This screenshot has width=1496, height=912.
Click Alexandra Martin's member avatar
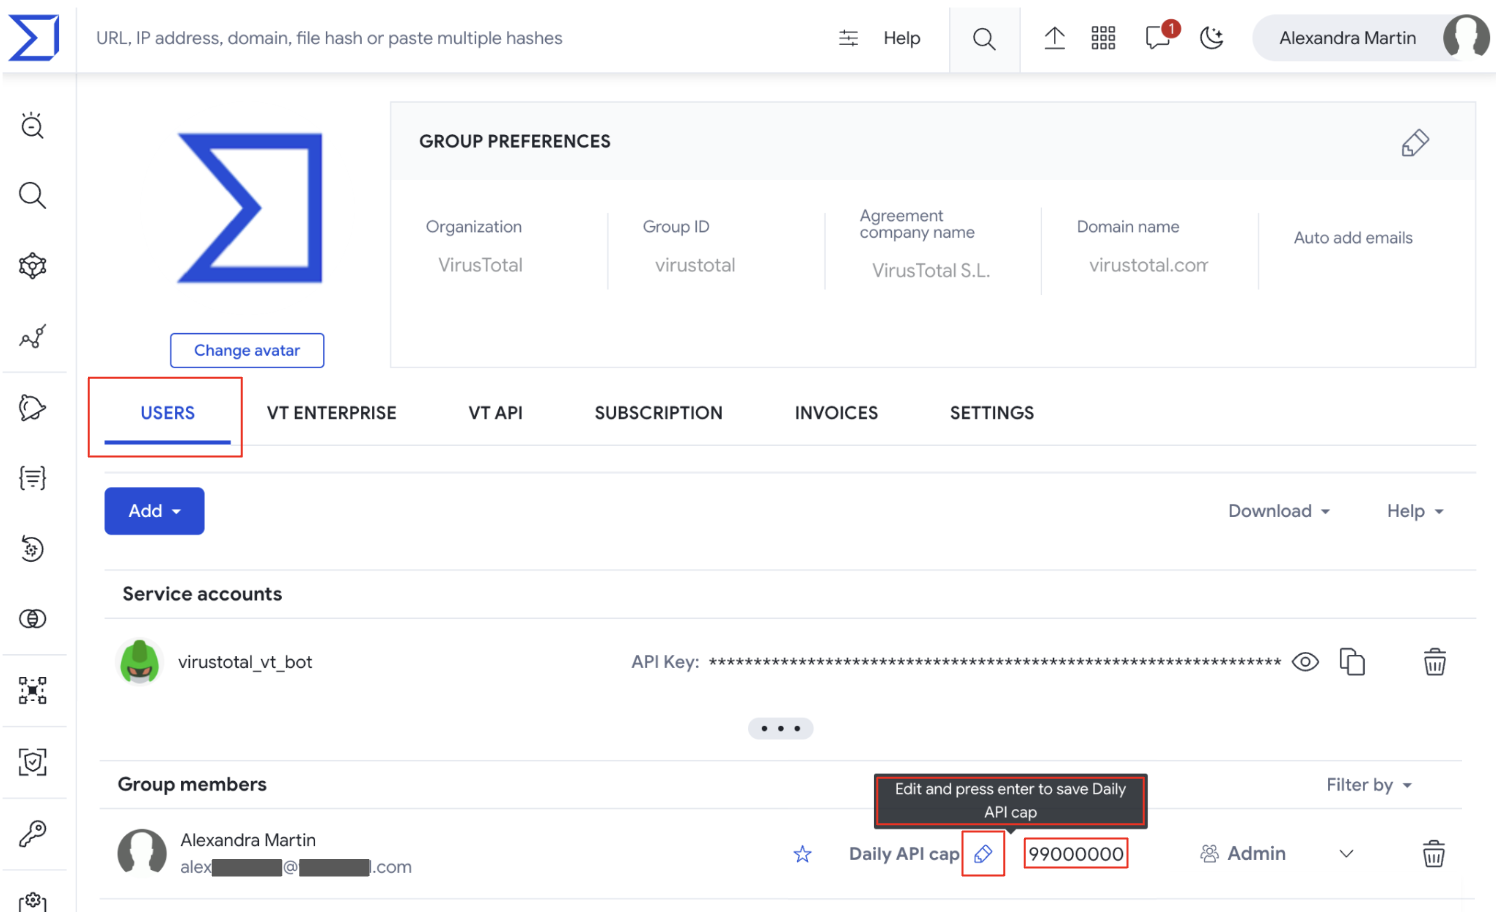[142, 853]
